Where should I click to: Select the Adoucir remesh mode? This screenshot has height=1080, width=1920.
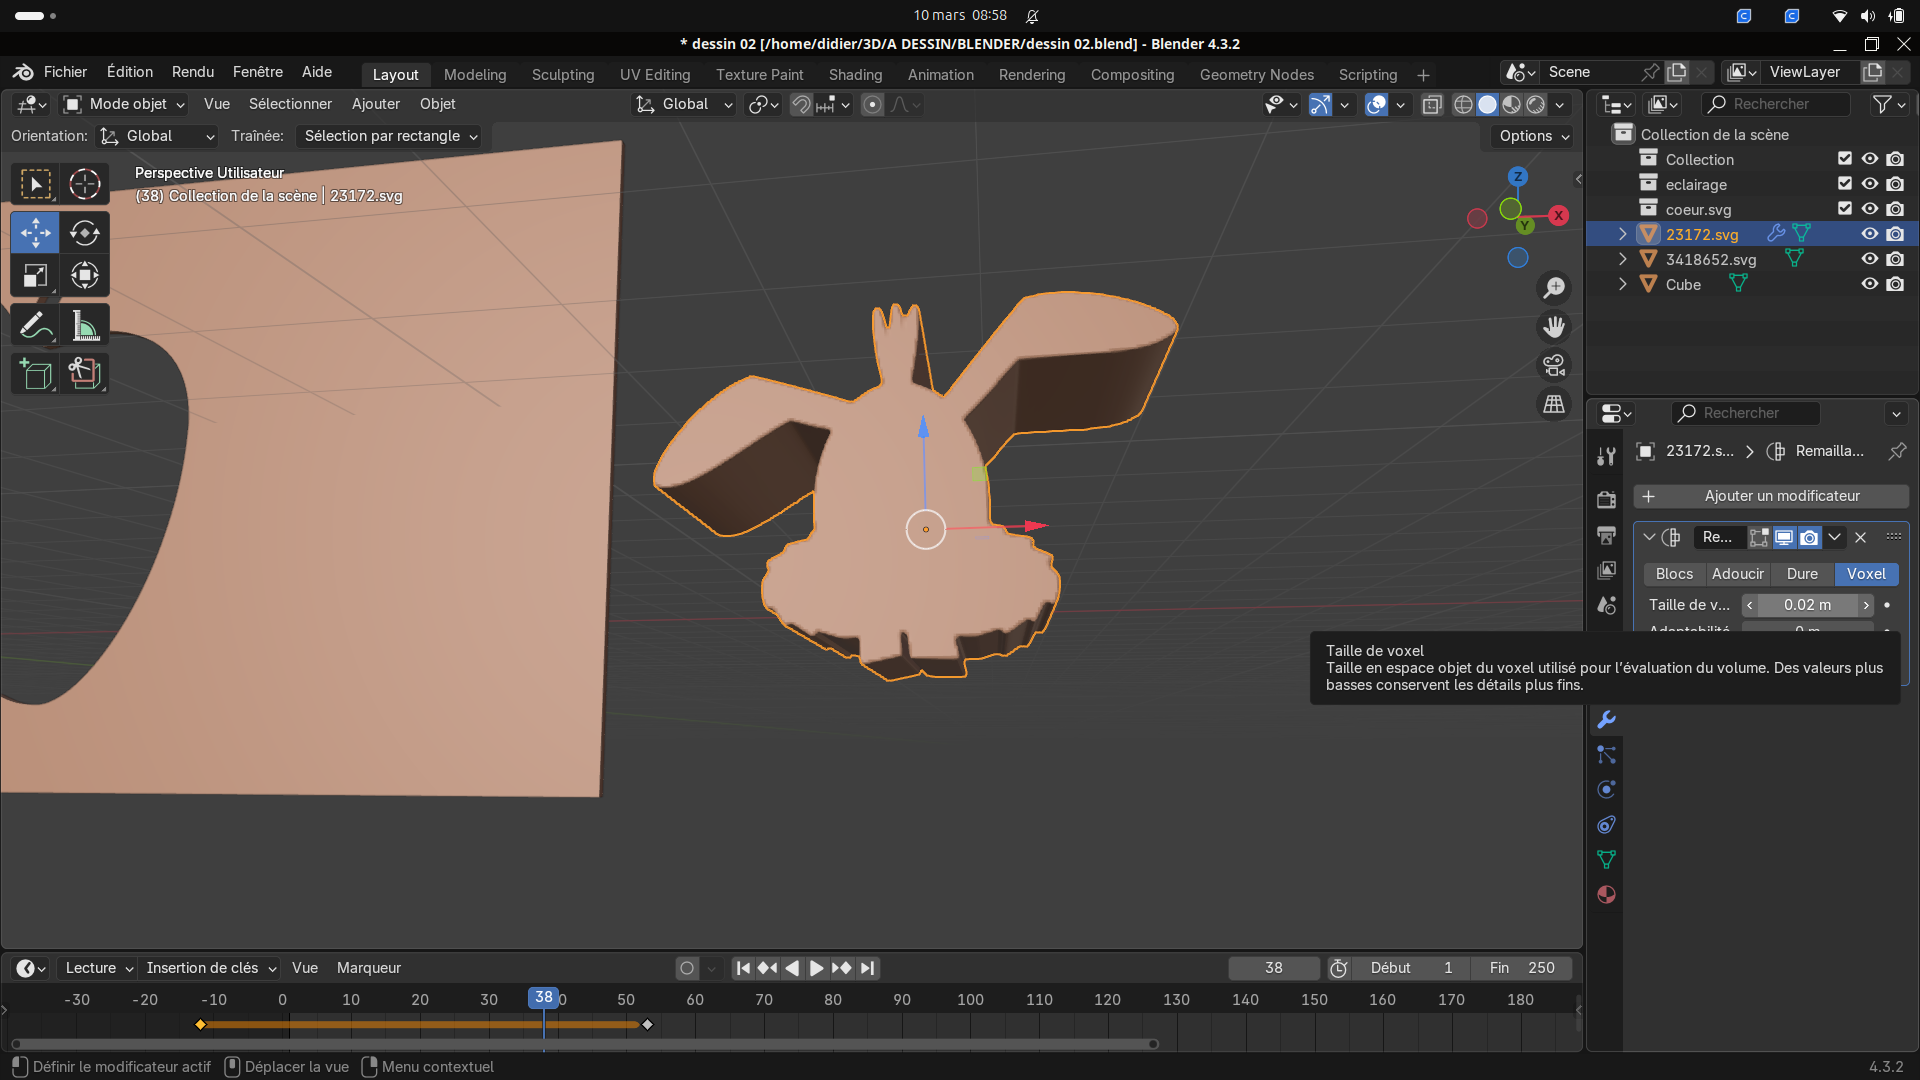coord(1737,574)
